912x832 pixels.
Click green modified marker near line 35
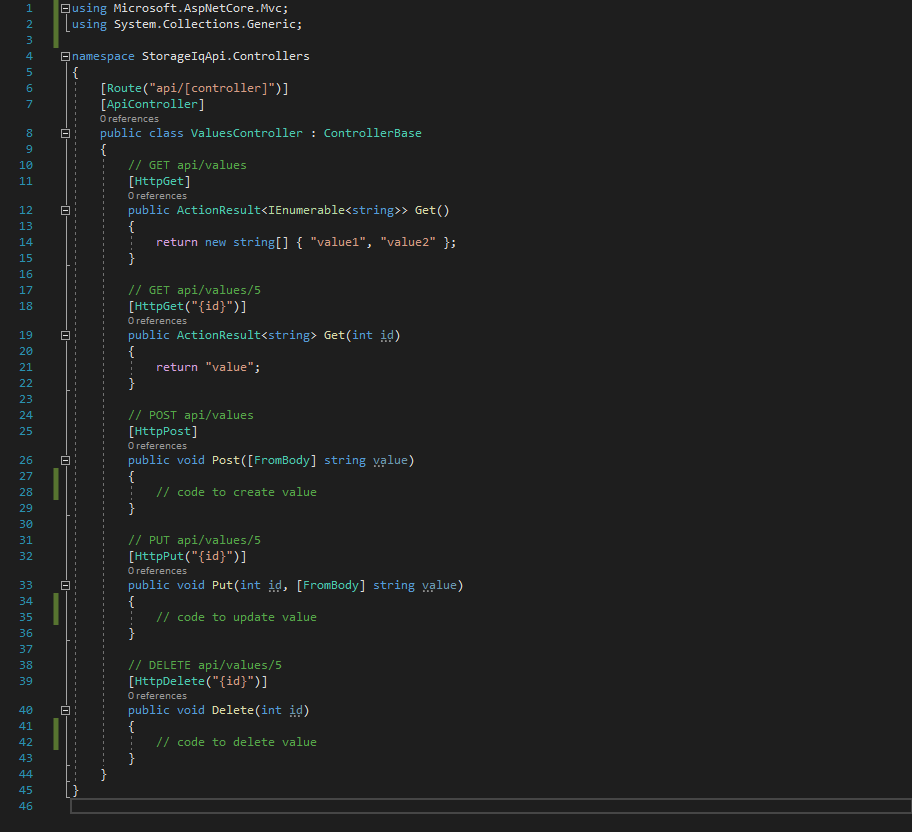coord(56,616)
